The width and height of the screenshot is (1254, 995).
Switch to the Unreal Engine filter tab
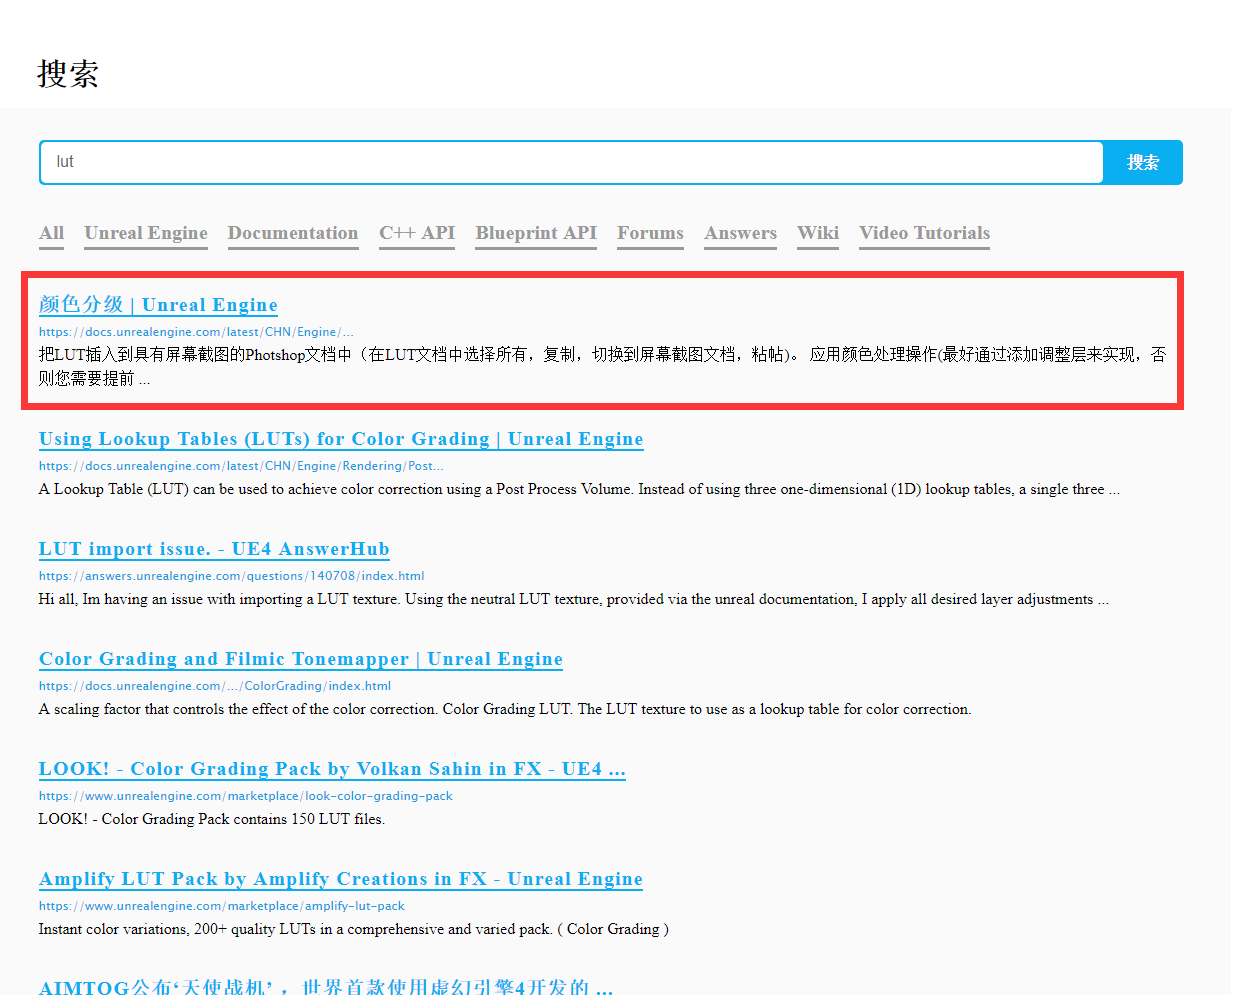click(x=146, y=233)
